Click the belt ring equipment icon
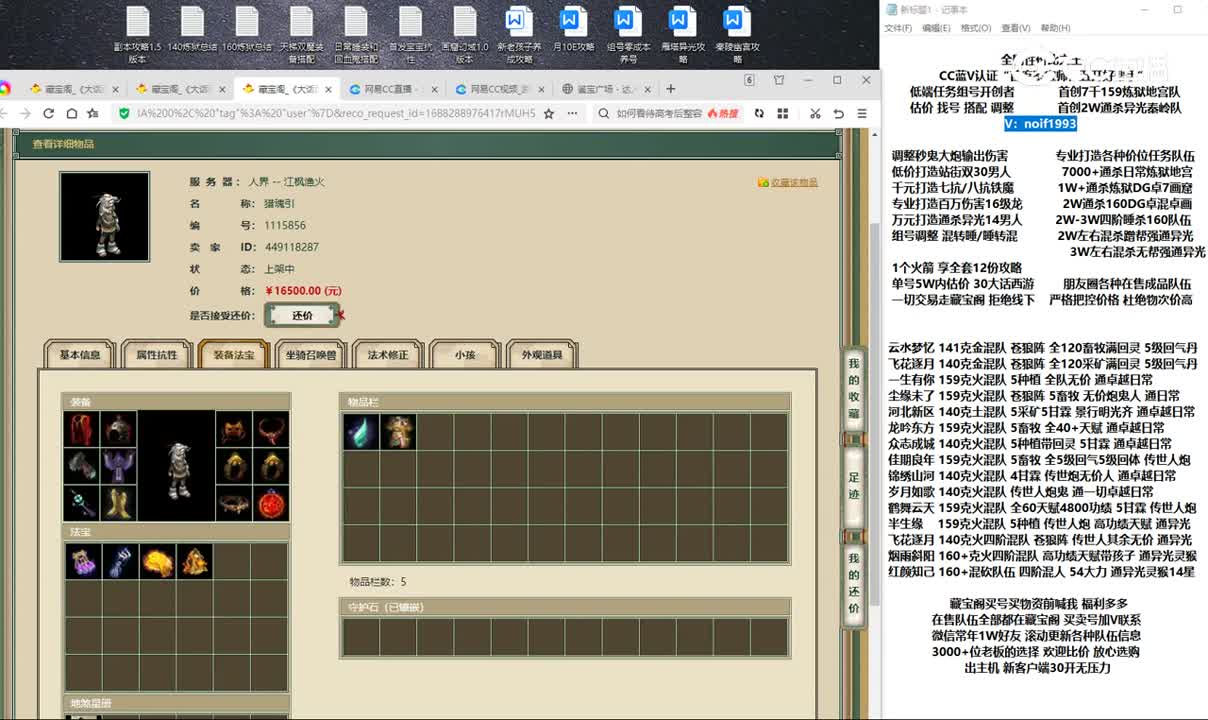This screenshot has height=720, width=1208. coord(234,504)
